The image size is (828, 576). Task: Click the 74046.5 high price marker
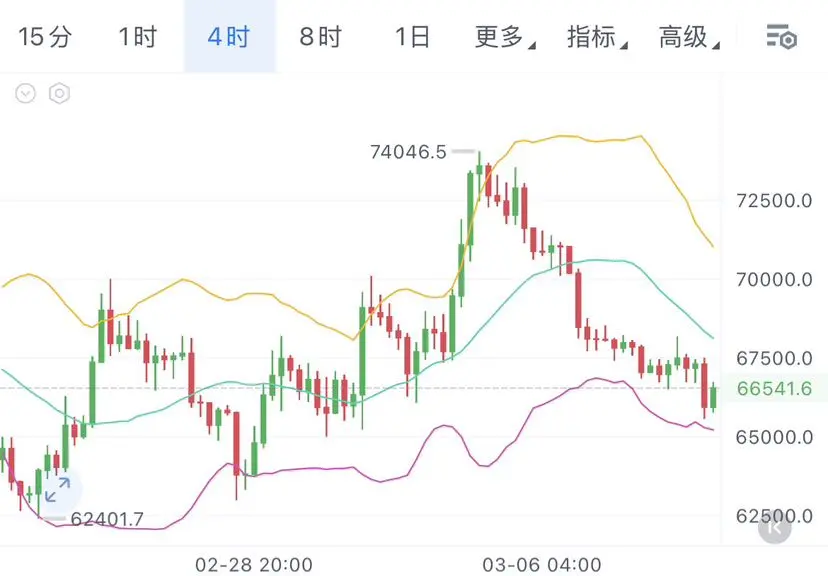tap(408, 152)
